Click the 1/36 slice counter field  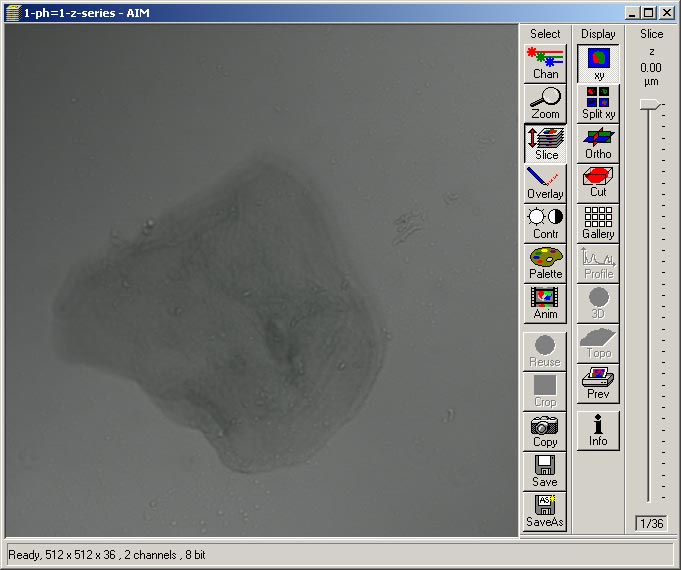[x=651, y=524]
